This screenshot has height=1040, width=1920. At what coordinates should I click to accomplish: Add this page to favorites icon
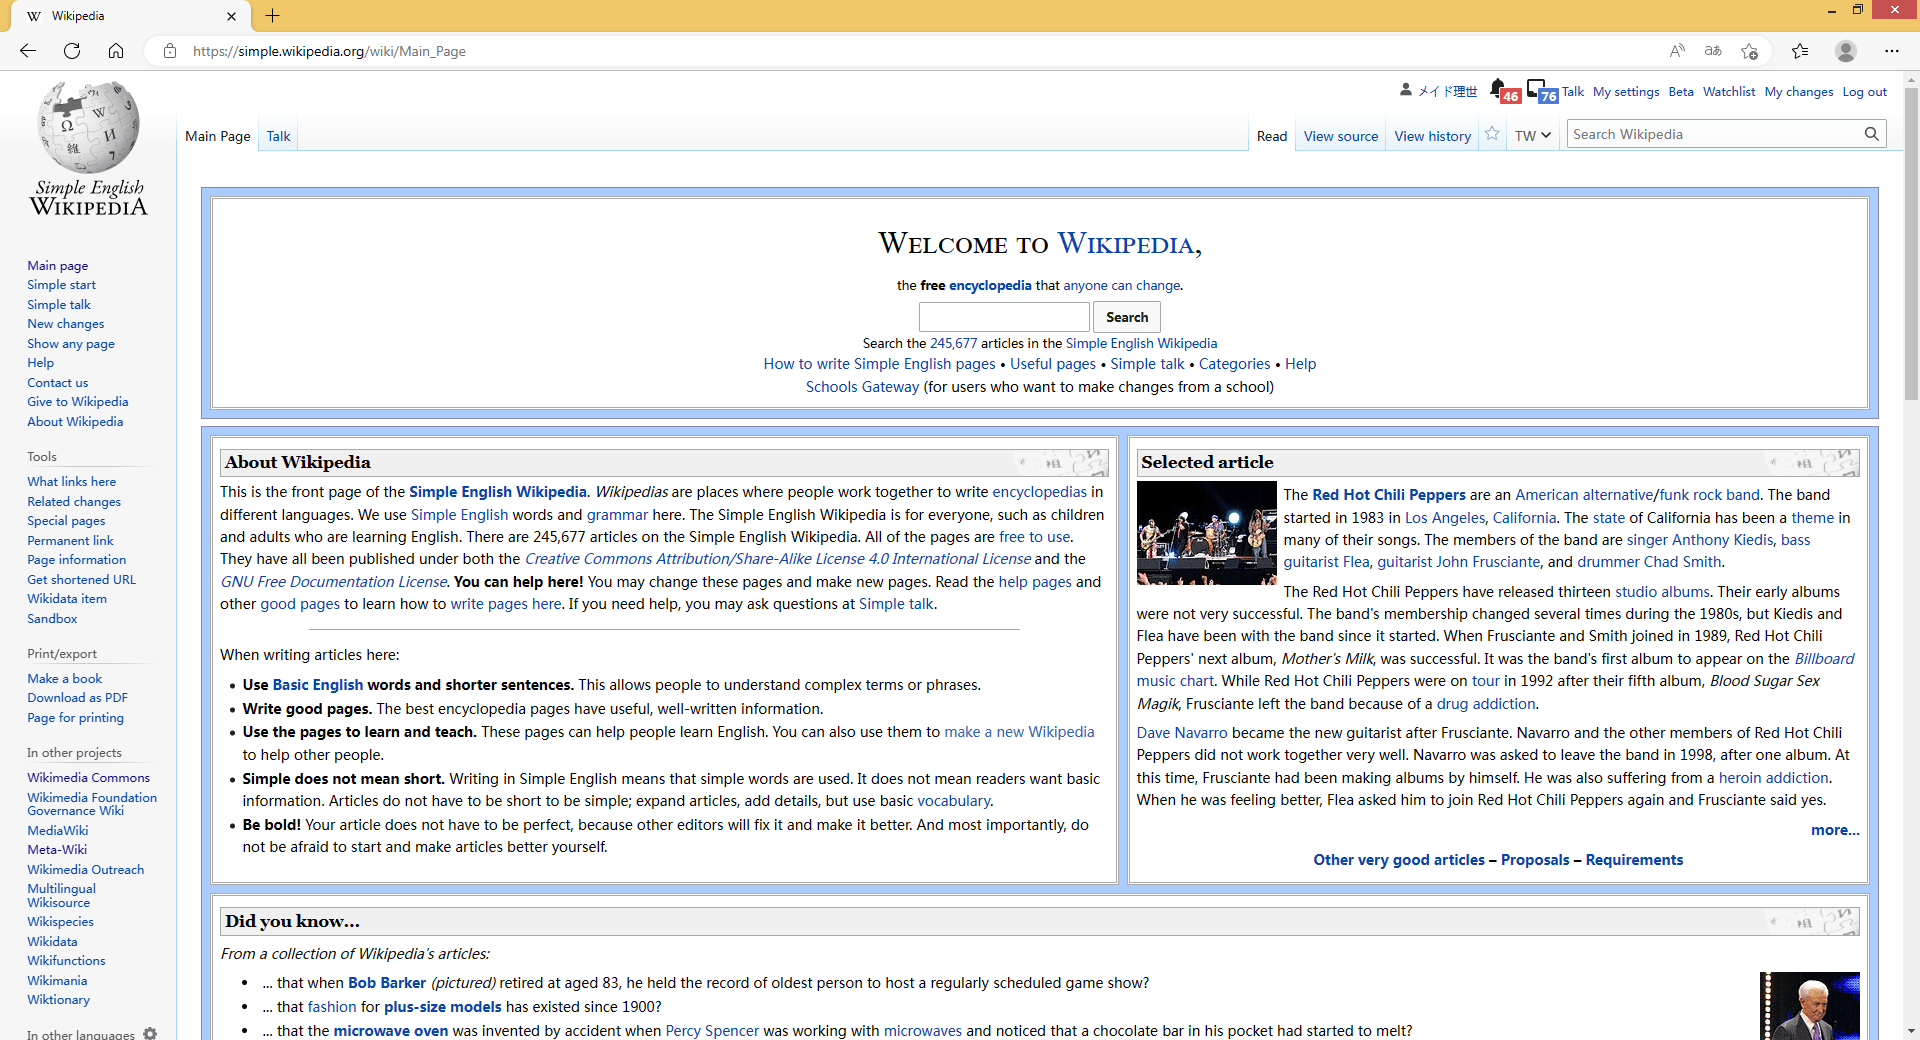[1749, 51]
